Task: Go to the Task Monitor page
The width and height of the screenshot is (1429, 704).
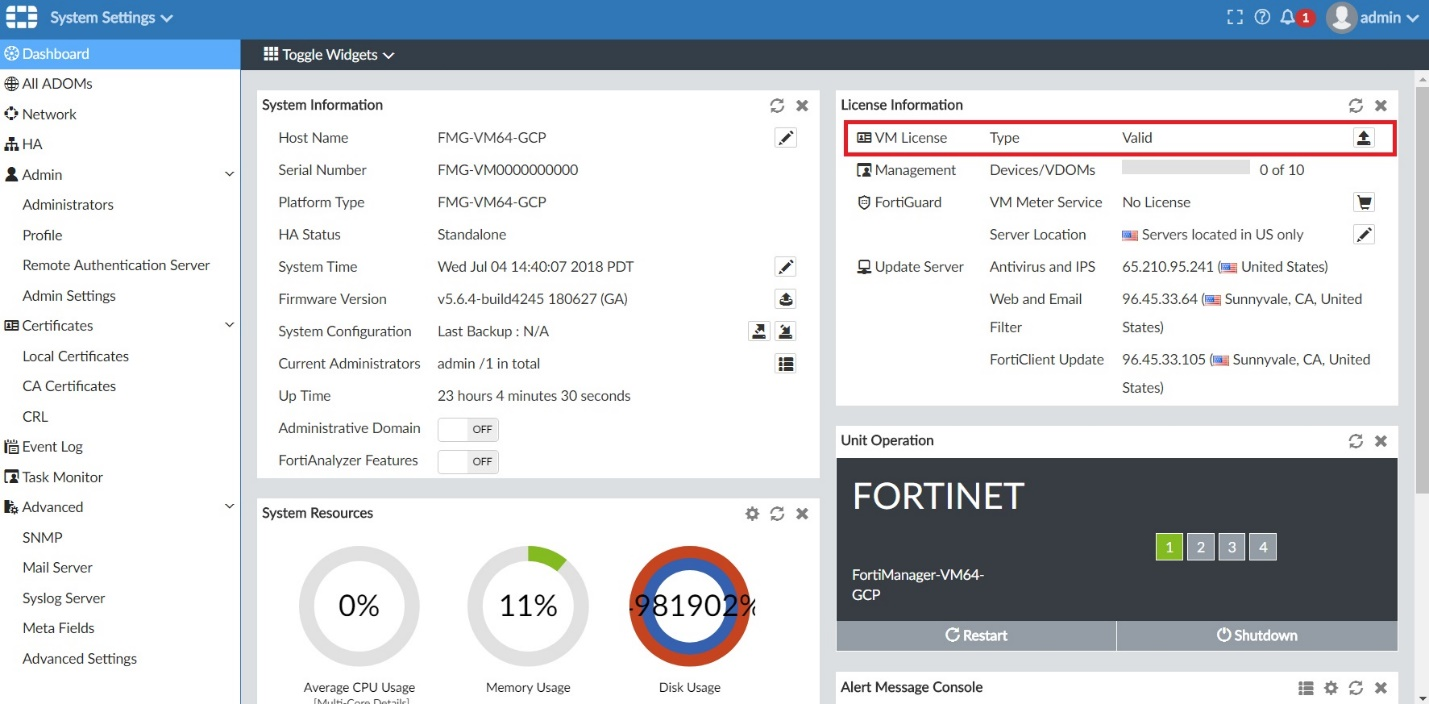Action: click(58, 477)
